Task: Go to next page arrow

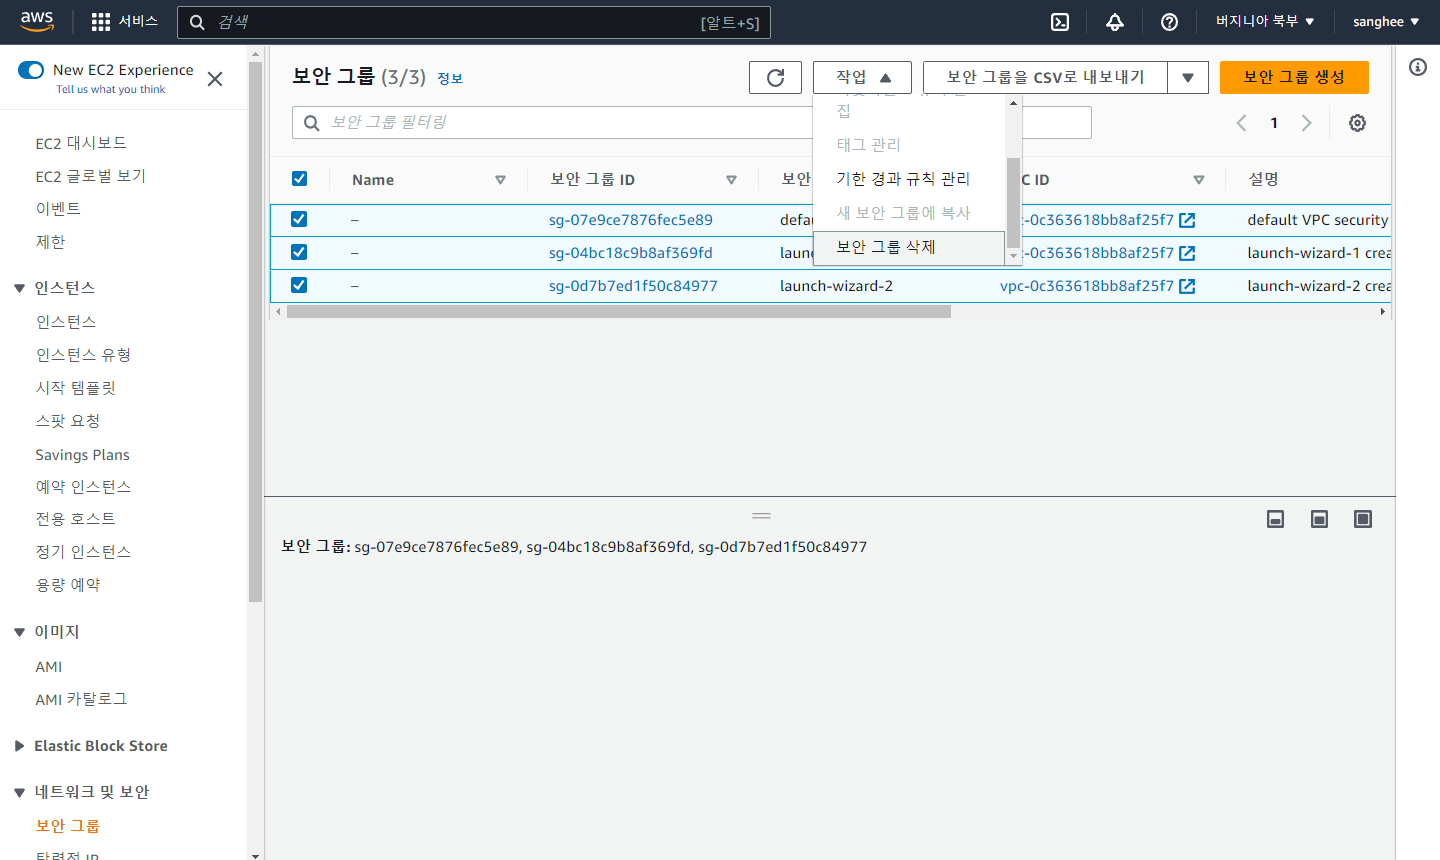Action: (x=1306, y=123)
